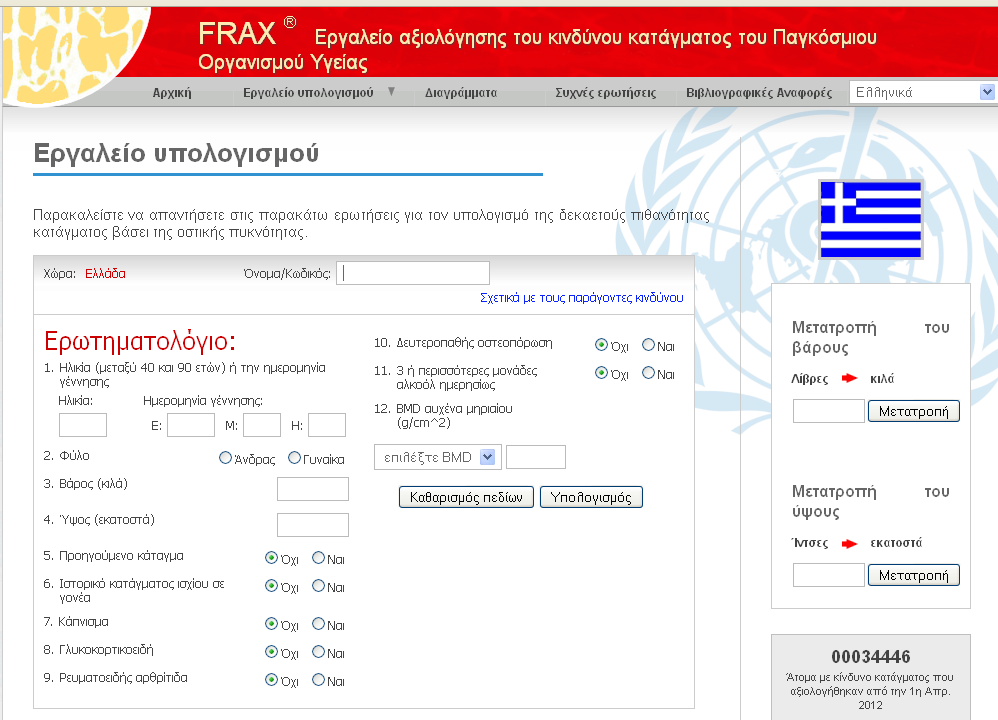Open Εργαλείο υπολογισμού menu item
The width and height of the screenshot is (998, 720).
308,93
